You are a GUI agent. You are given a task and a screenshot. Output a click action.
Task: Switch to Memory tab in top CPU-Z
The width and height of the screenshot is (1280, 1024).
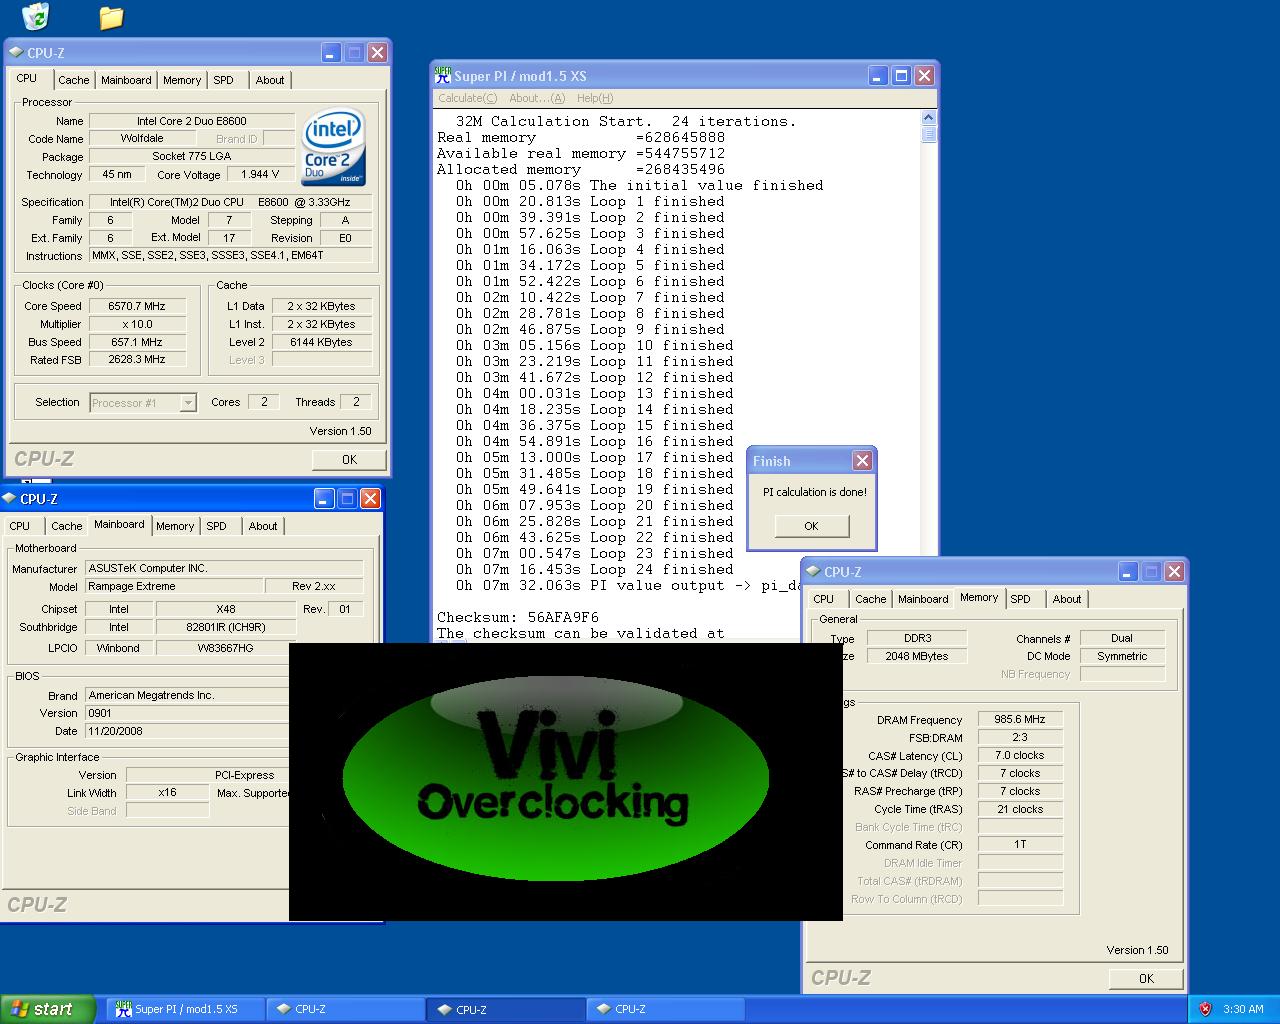click(x=182, y=80)
